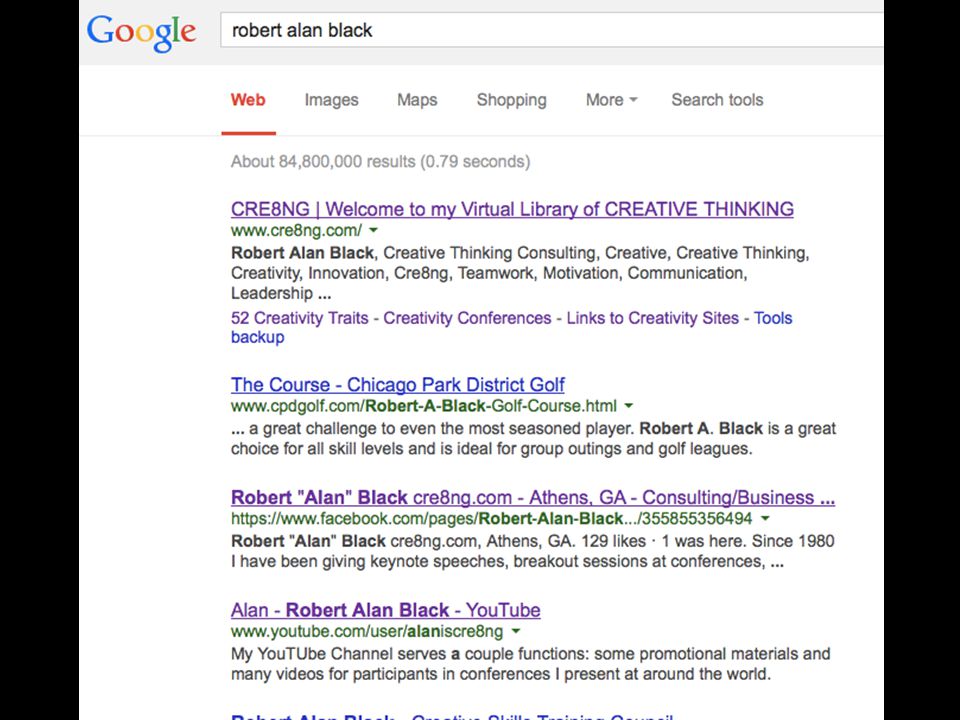Click the youtube.com/user/alaniscre8ng URL text
The image size is (960, 720).
[x=367, y=631]
